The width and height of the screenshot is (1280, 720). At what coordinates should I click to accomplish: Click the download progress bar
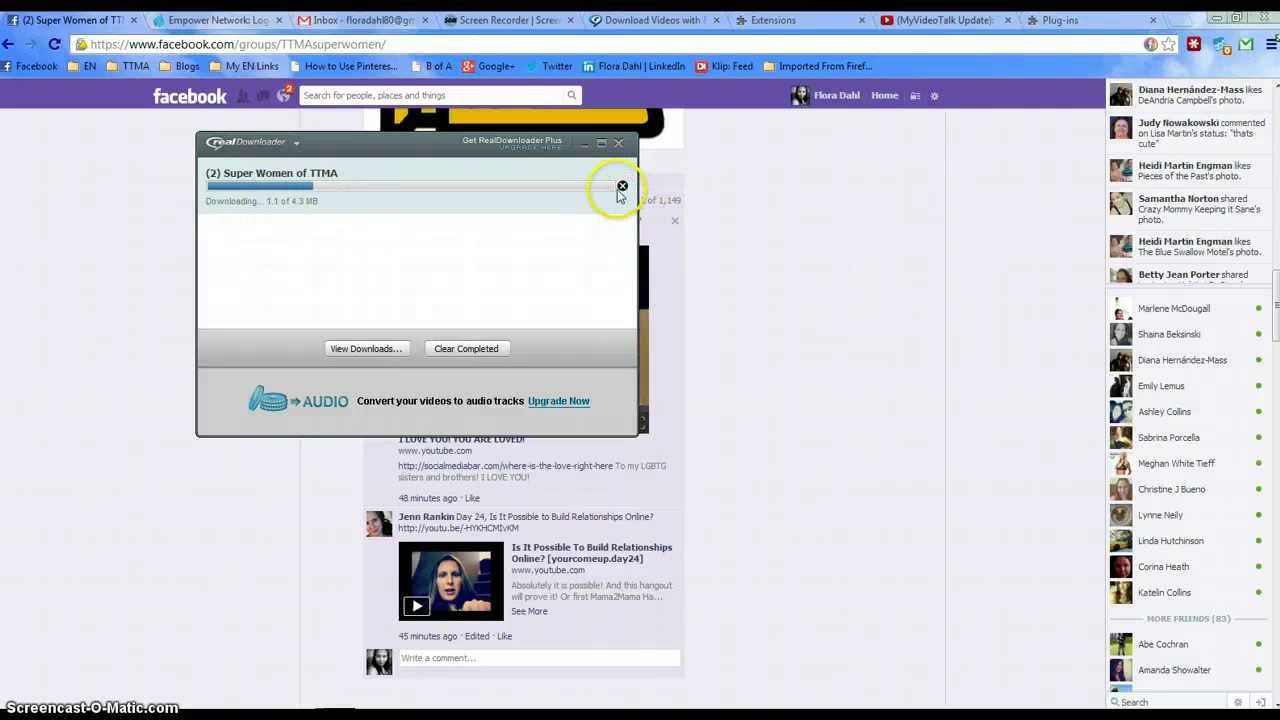(x=410, y=186)
